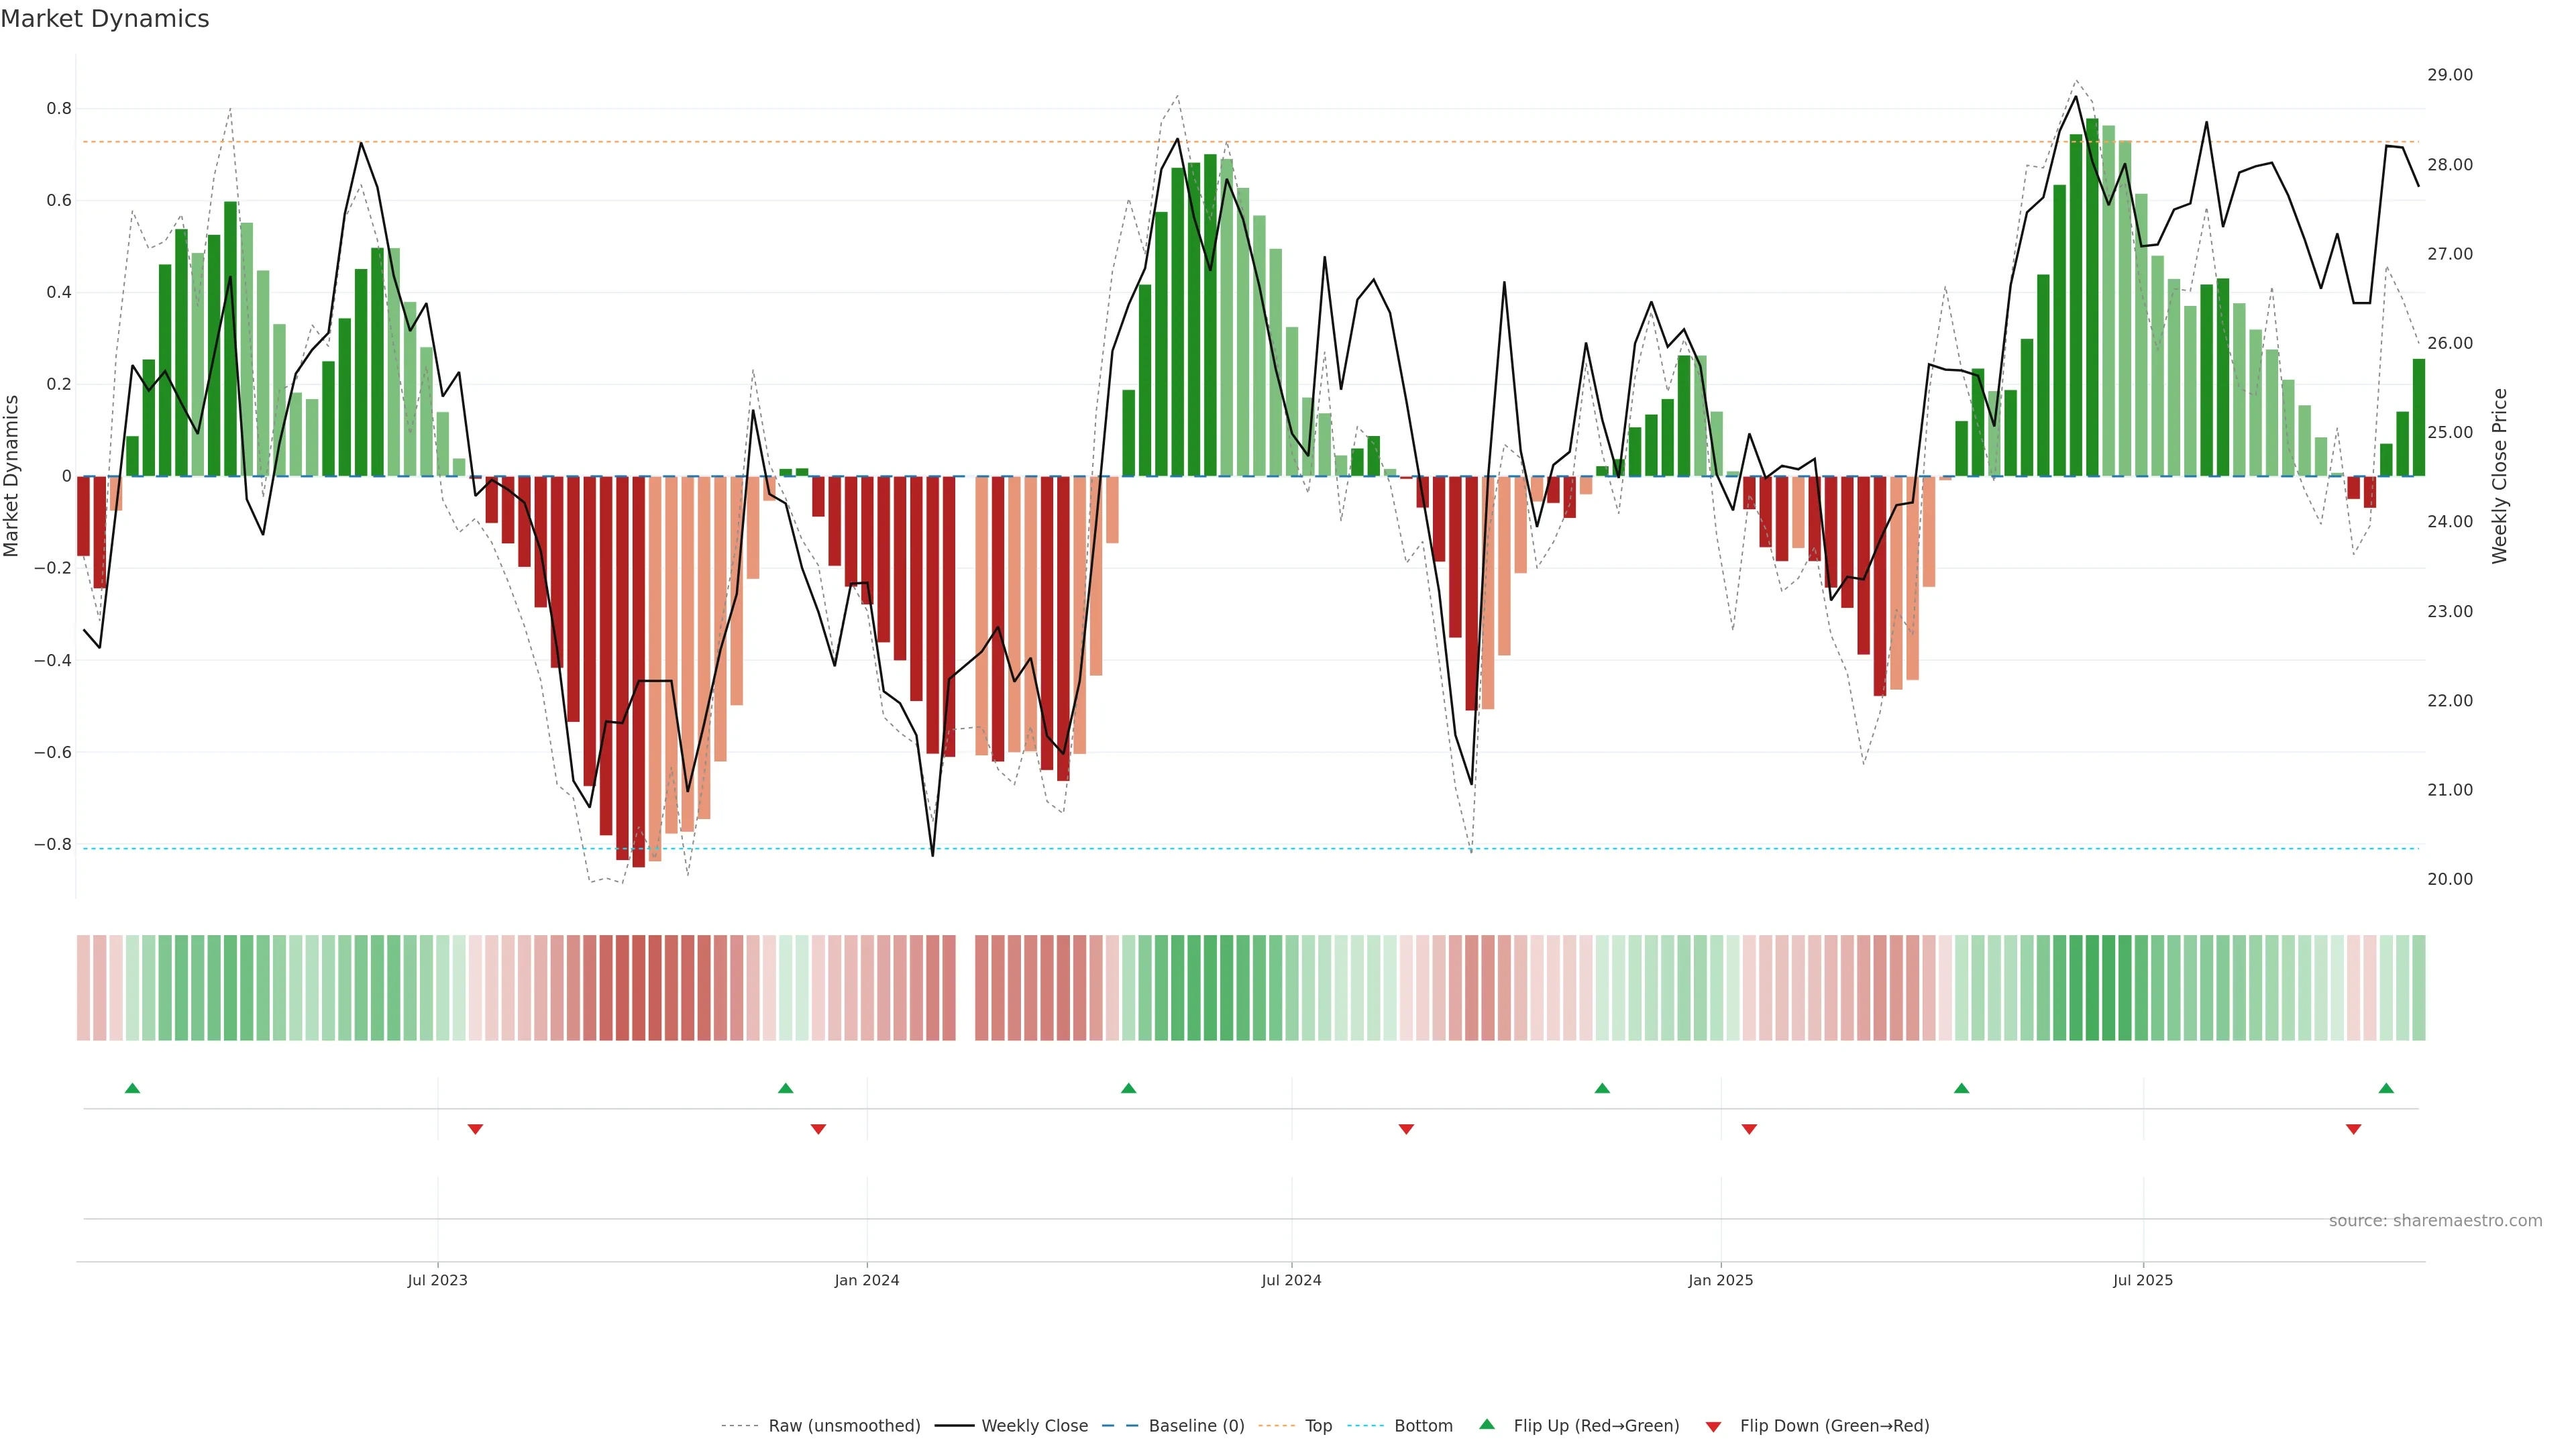Viewport: 2576px width, 1449px height.
Task: Toggle the Baseline (0) legend entry
Action: [x=1196, y=1425]
